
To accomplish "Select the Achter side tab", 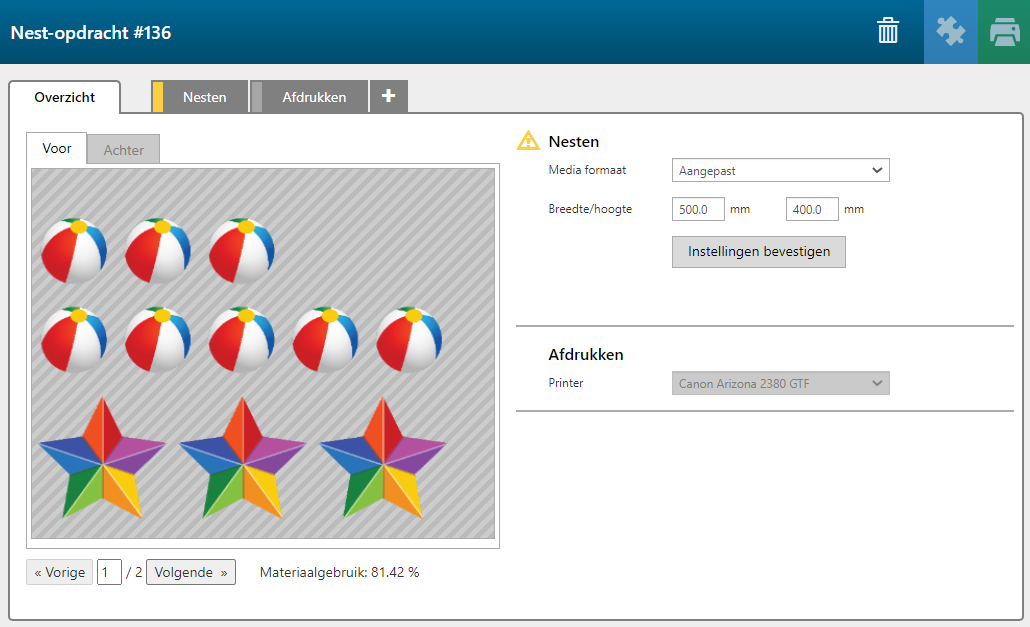I will click(x=124, y=150).
